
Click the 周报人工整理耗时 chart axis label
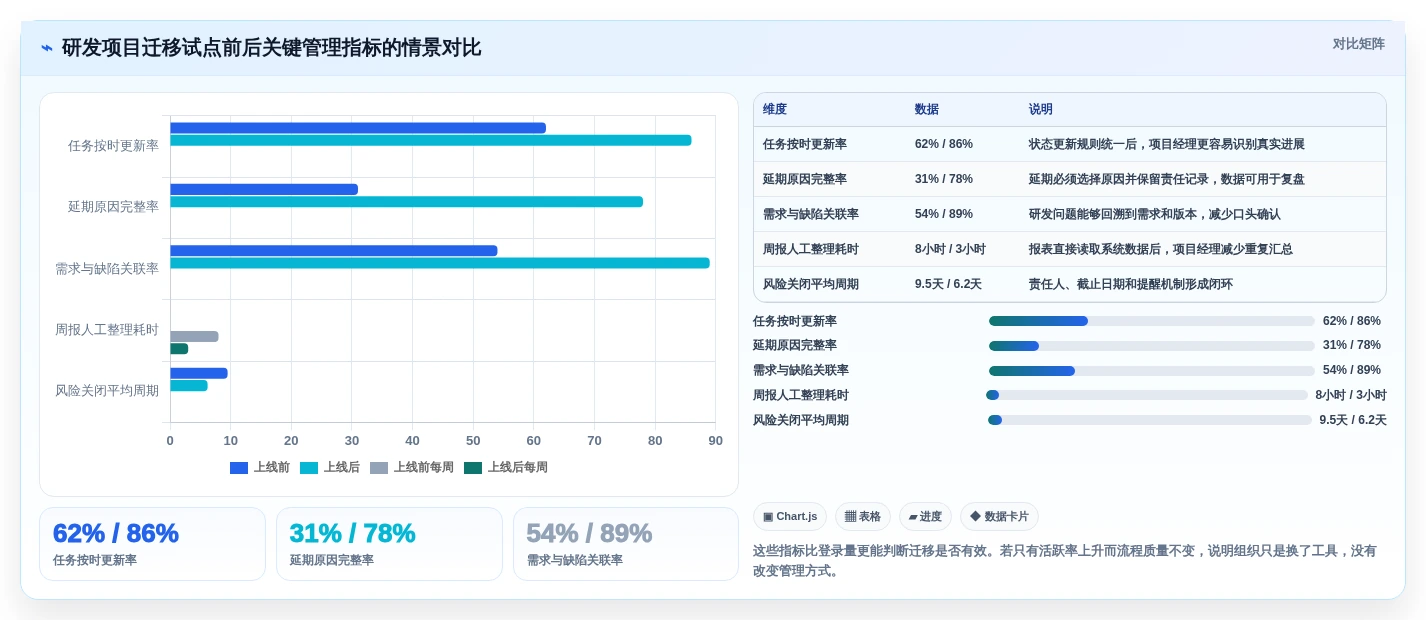coord(107,330)
